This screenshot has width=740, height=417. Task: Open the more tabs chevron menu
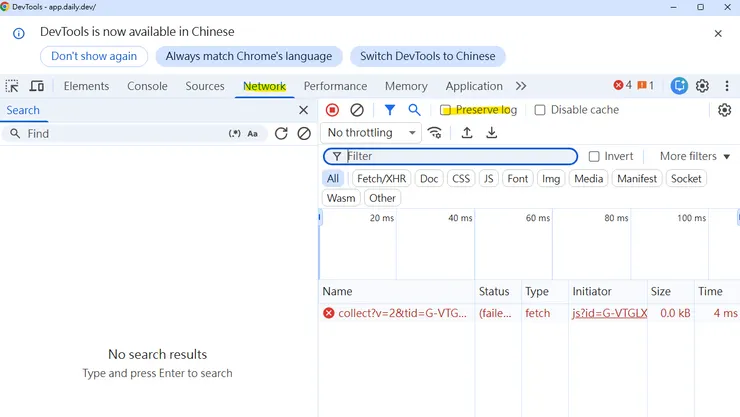[x=521, y=86]
